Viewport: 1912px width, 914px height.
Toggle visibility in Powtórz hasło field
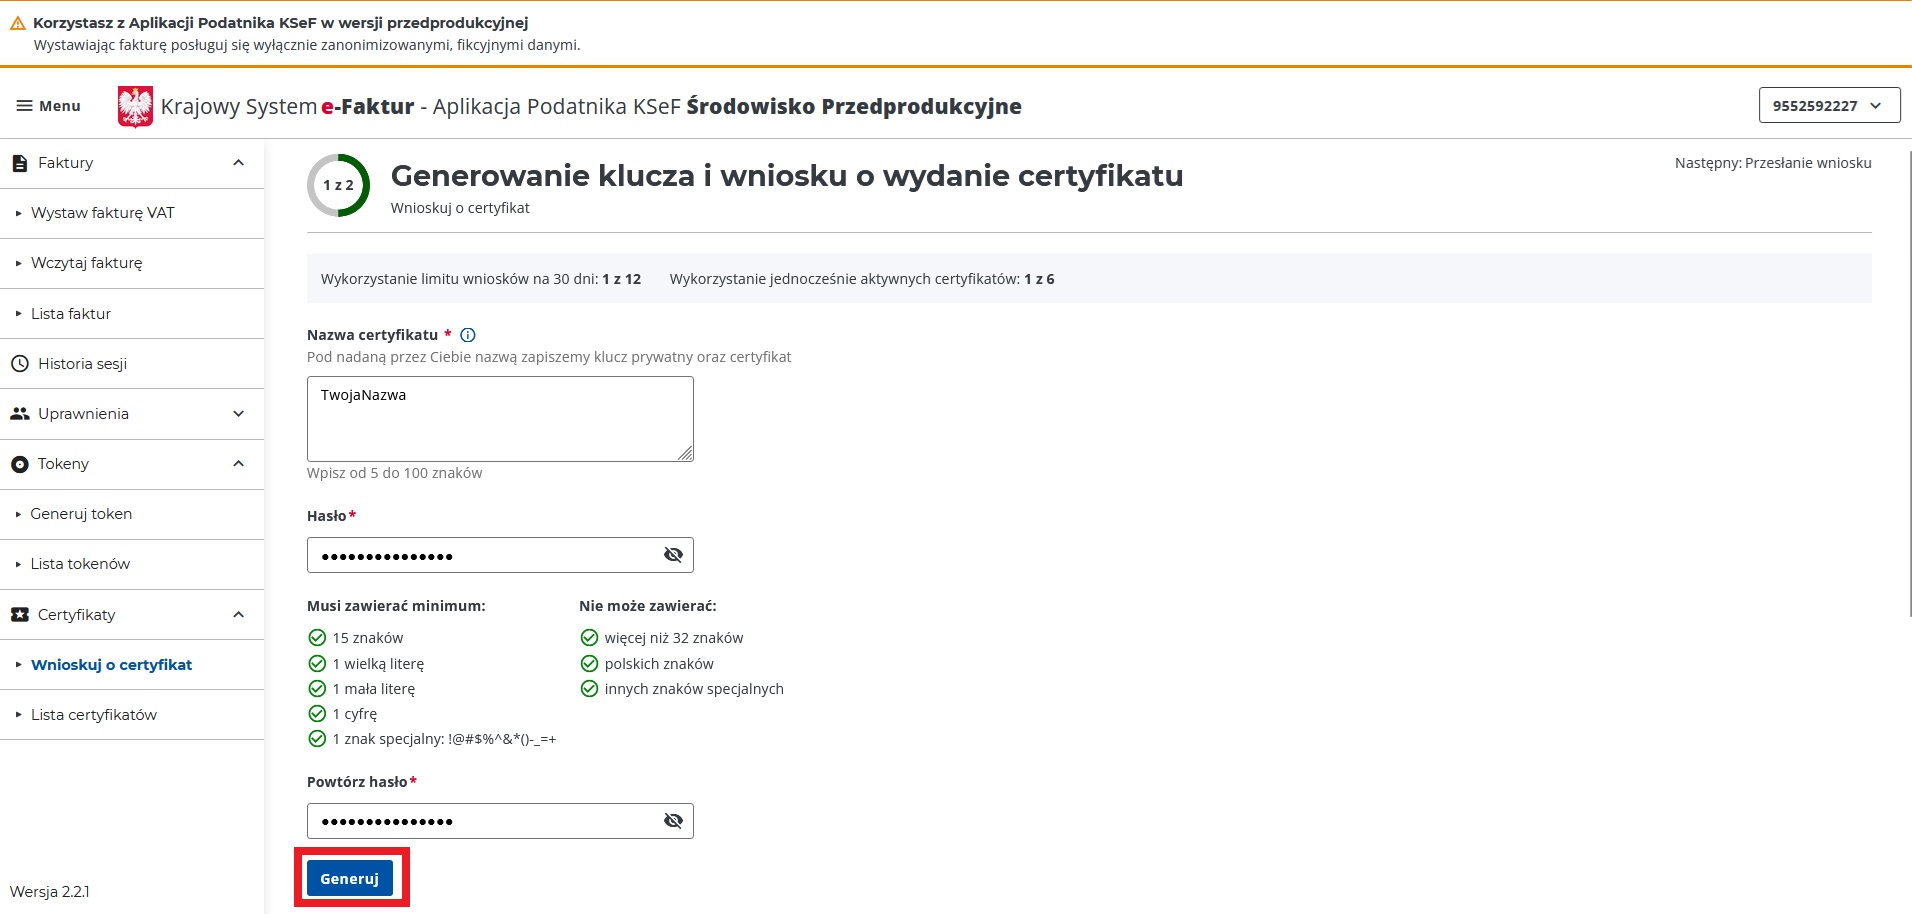673,821
